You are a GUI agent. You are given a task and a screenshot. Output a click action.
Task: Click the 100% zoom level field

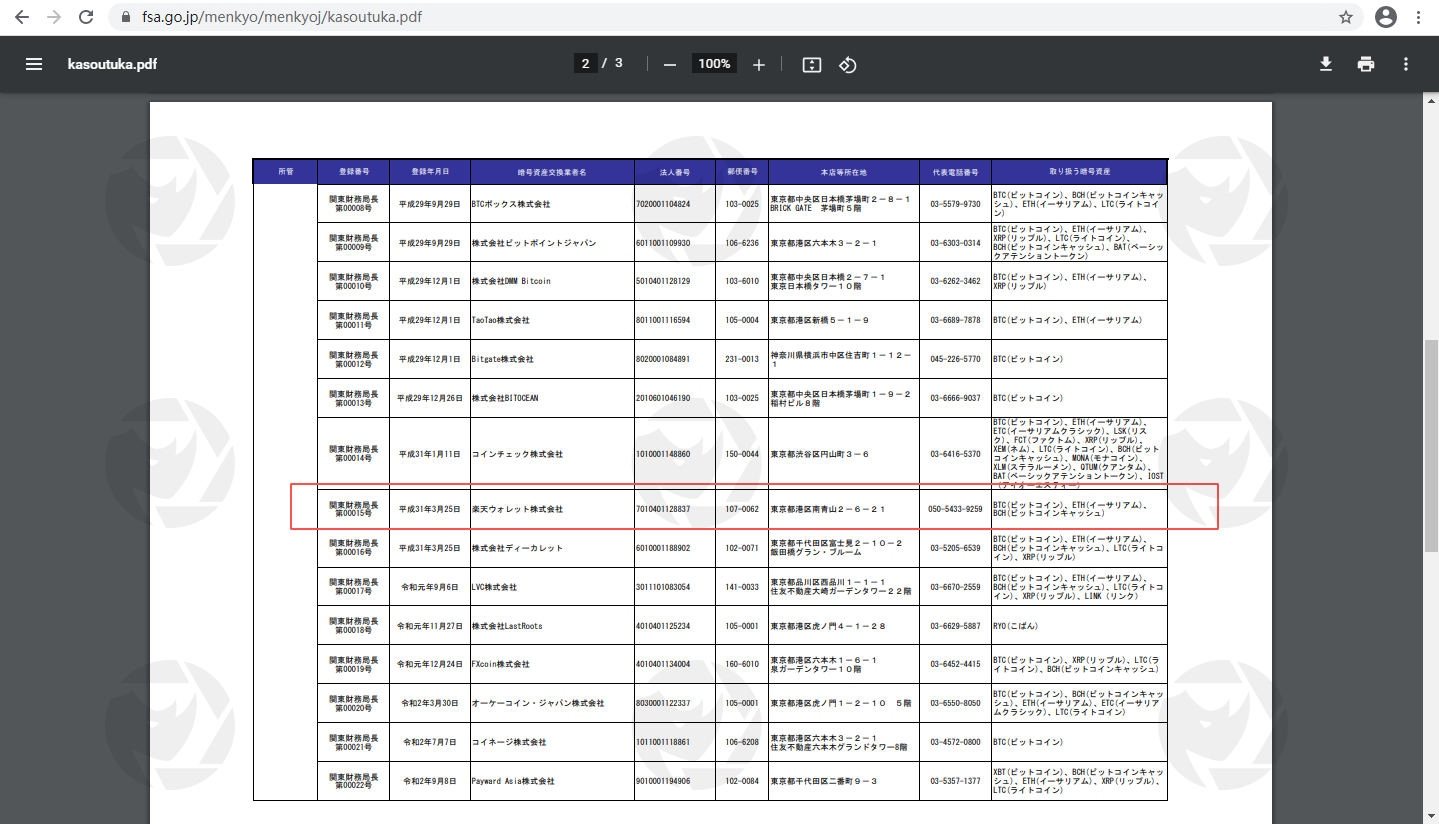pyautogui.click(x=714, y=64)
